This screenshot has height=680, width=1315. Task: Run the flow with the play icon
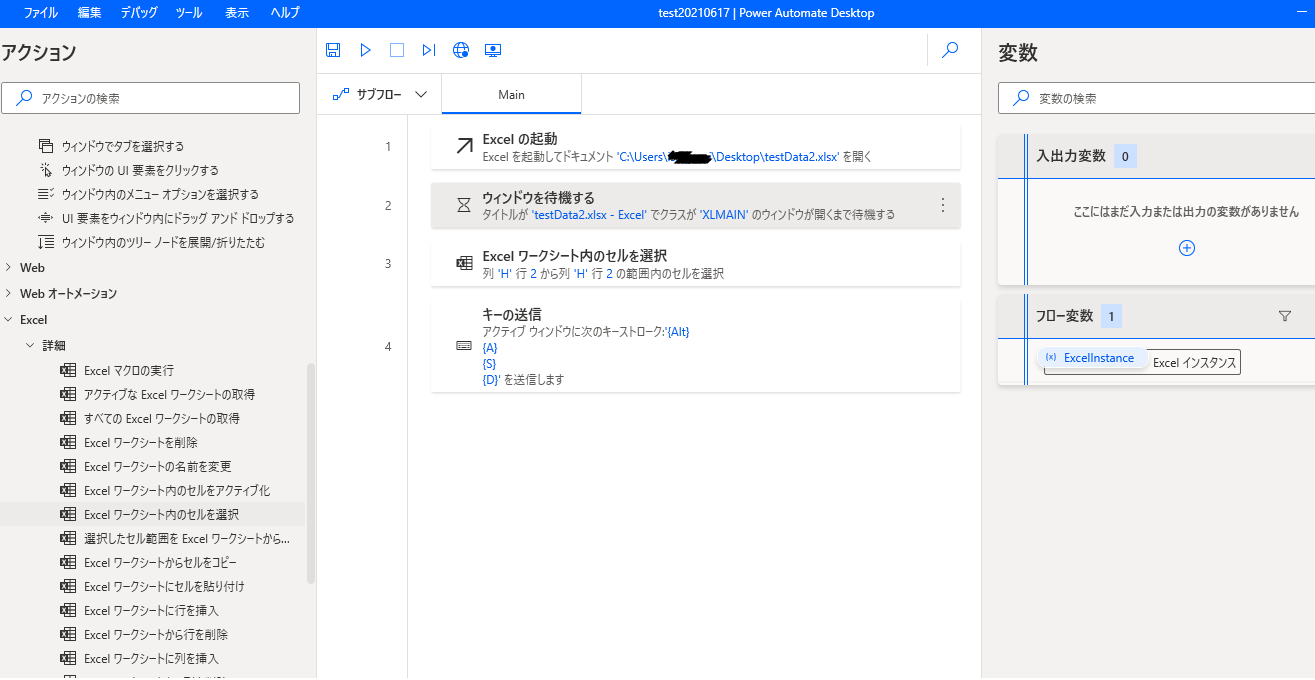point(366,50)
